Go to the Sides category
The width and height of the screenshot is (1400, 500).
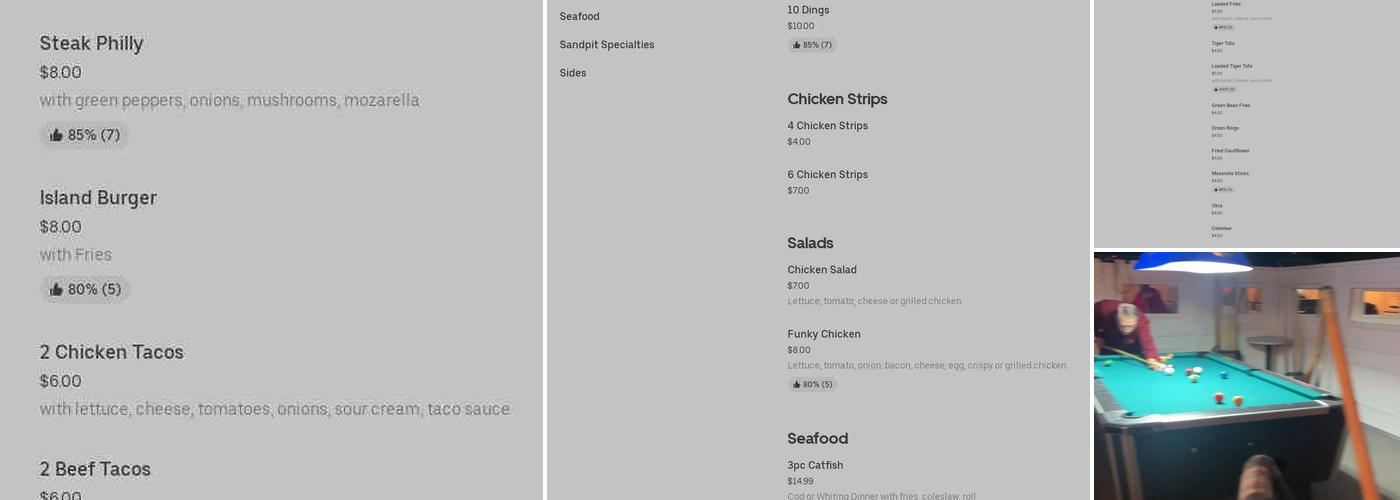[x=573, y=73]
